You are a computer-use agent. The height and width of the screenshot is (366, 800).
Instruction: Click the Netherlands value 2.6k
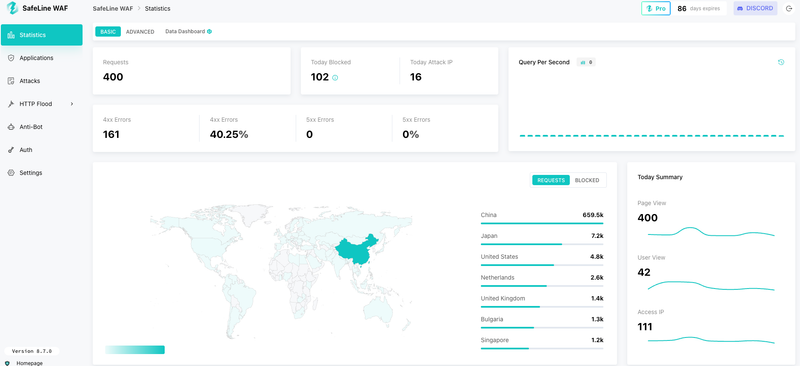tap(597, 278)
